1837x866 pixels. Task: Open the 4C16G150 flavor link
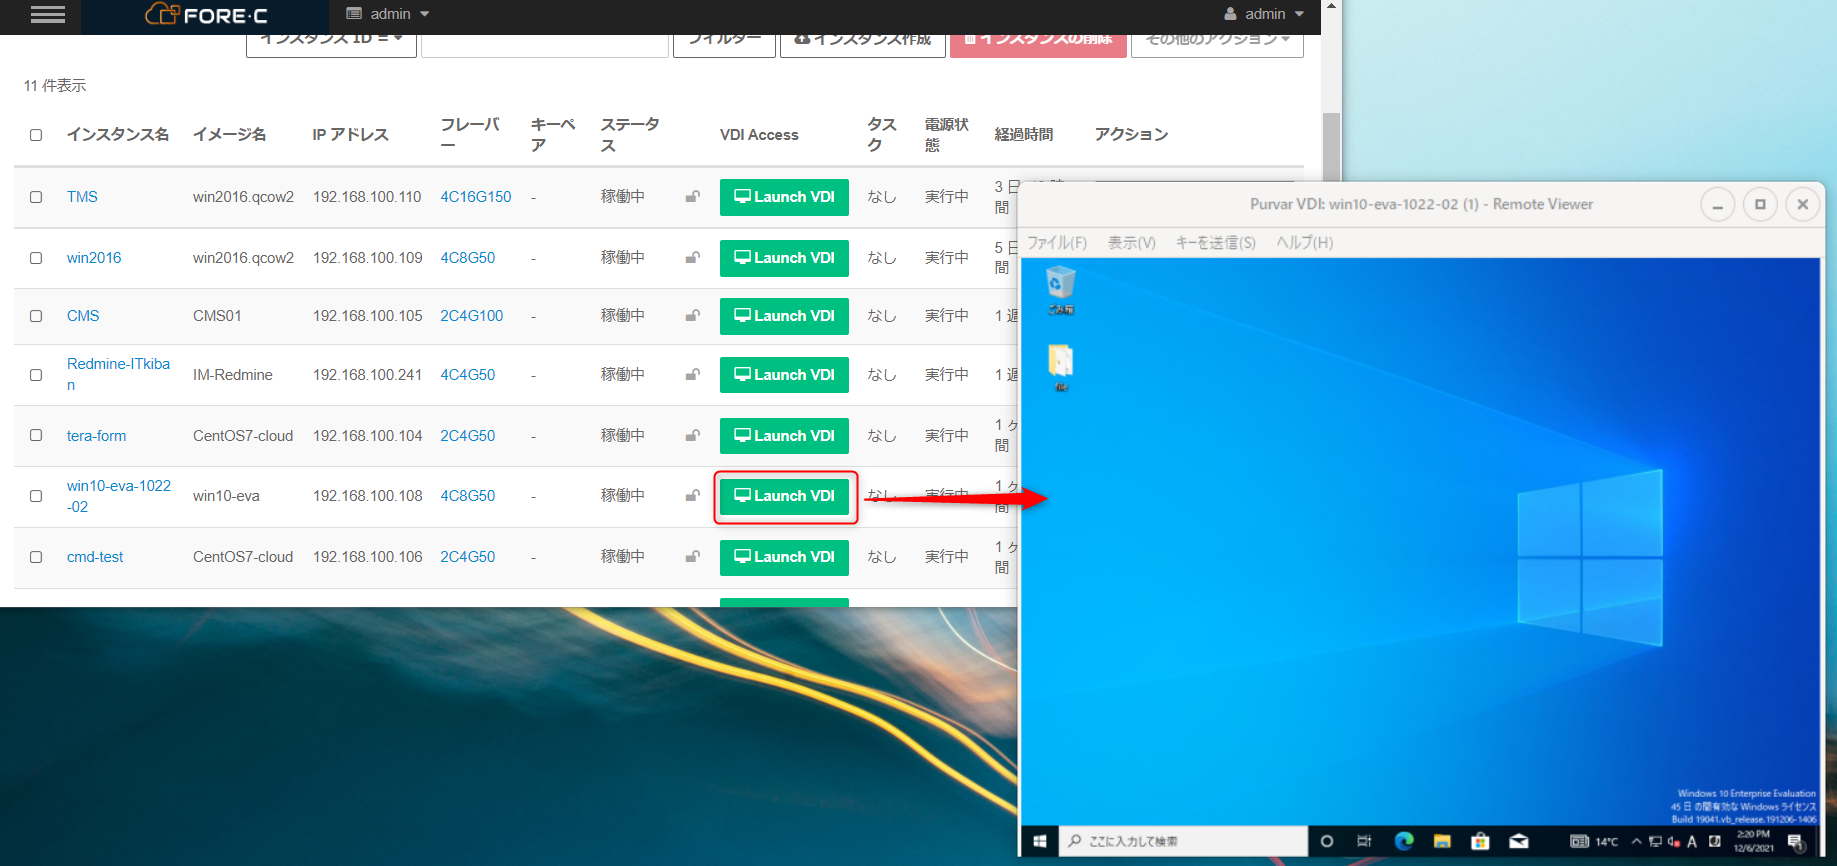476,197
